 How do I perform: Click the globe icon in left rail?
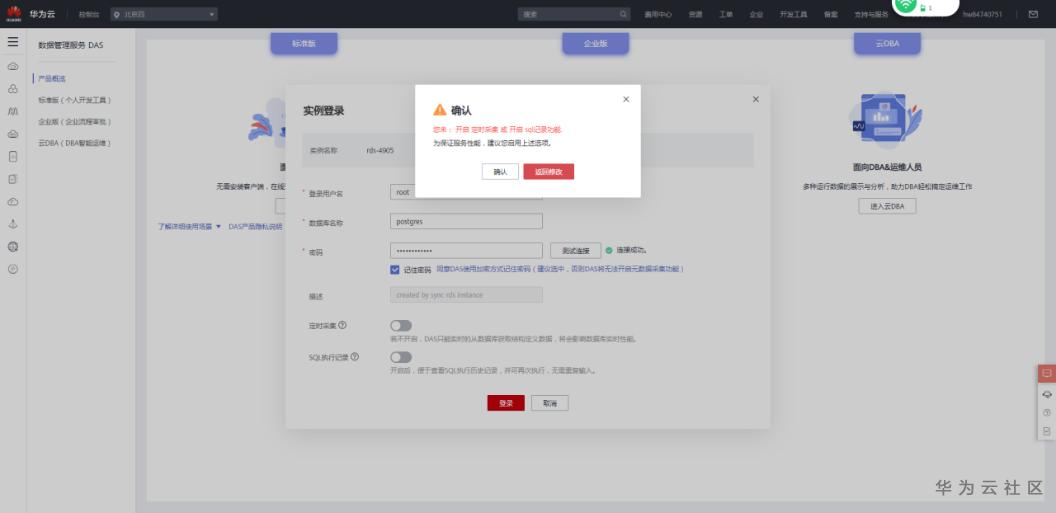tap(13, 247)
